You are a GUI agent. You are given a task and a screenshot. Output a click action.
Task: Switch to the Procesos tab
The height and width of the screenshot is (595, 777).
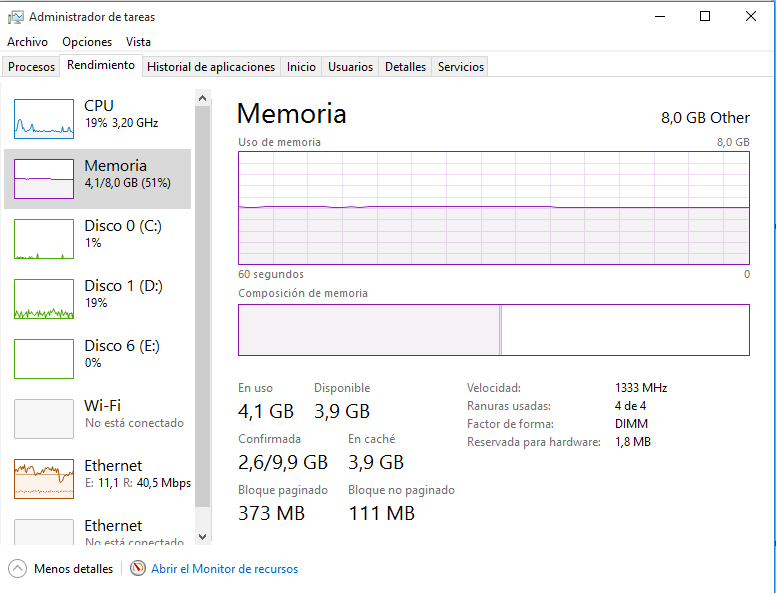(31, 67)
